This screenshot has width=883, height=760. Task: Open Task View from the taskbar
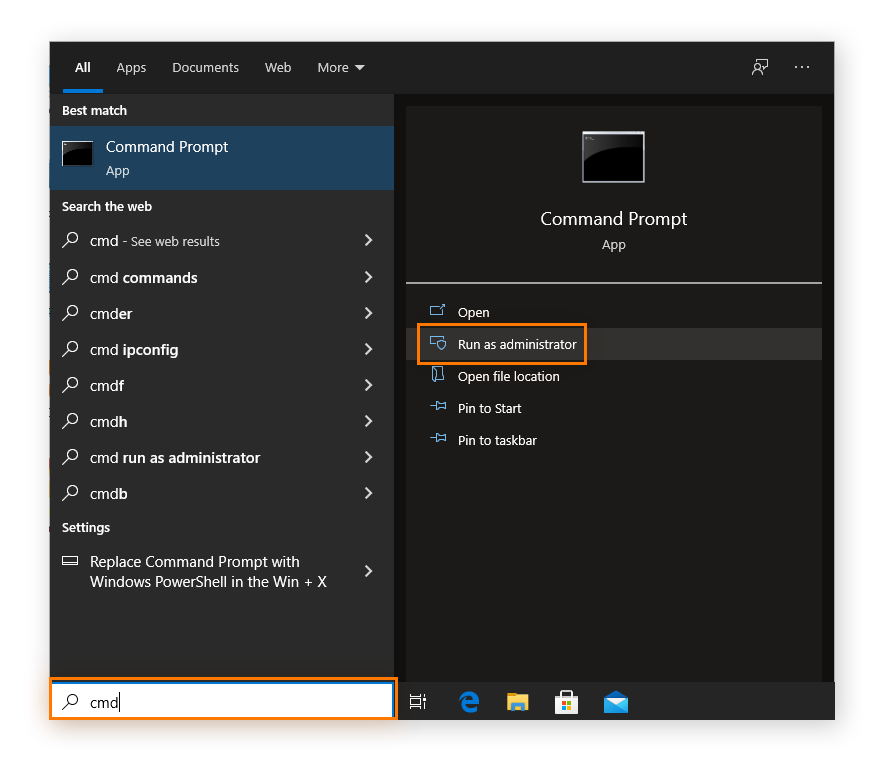pos(418,702)
